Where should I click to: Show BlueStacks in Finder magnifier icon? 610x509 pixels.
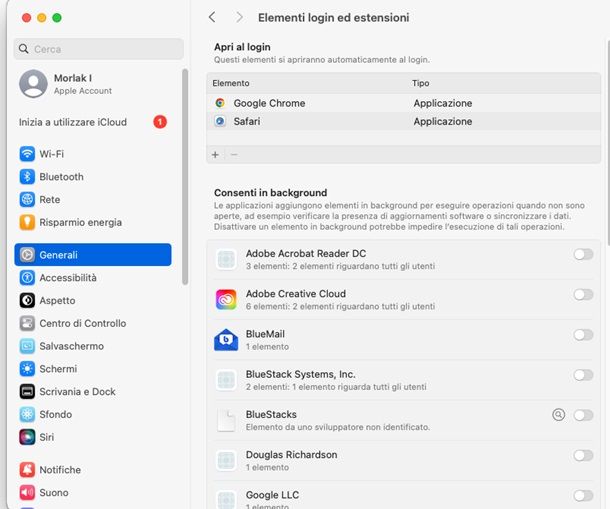(558, 415)
